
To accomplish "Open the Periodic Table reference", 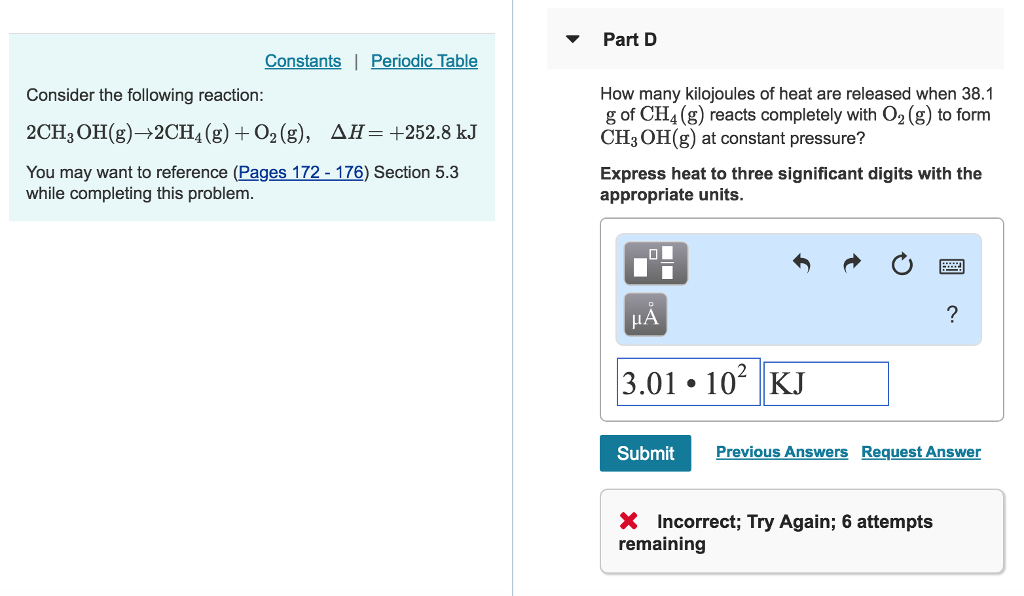I will 424,61.
